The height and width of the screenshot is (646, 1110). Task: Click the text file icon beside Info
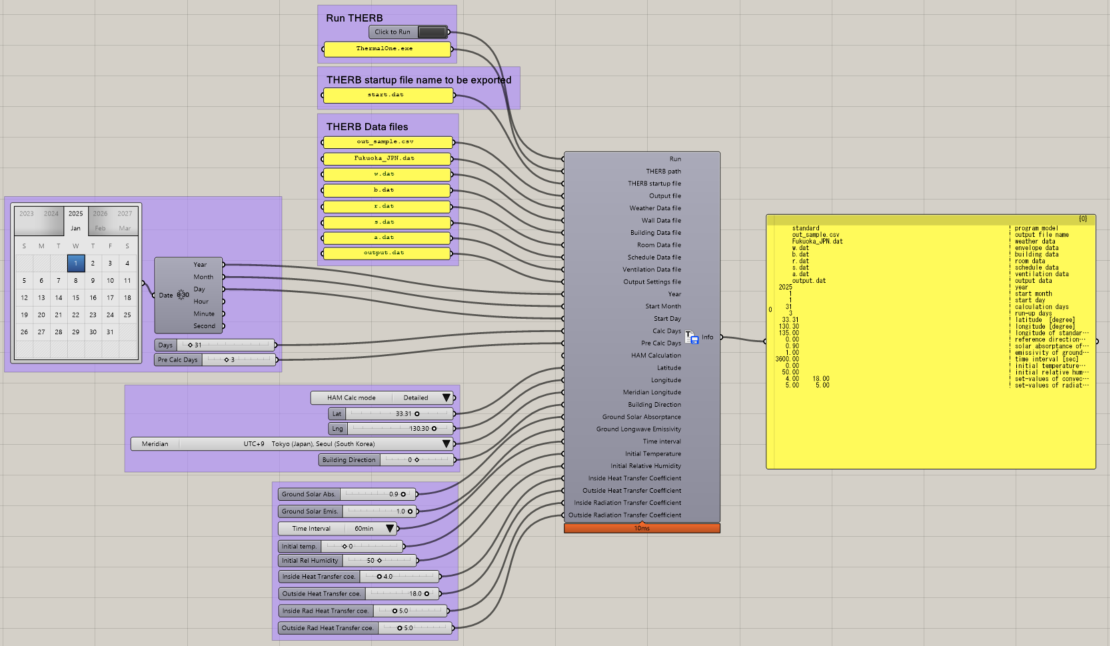[x=692, y=338]
